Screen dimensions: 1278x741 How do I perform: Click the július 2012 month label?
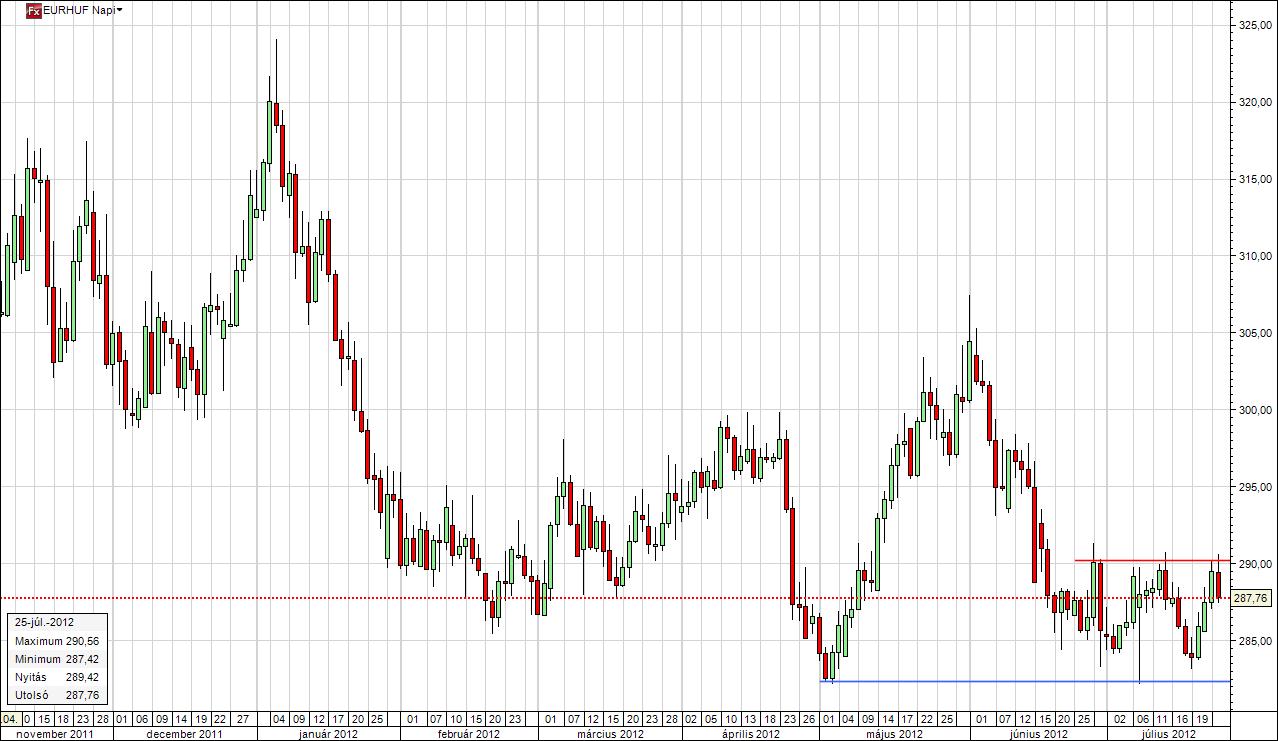[1167, 733]
